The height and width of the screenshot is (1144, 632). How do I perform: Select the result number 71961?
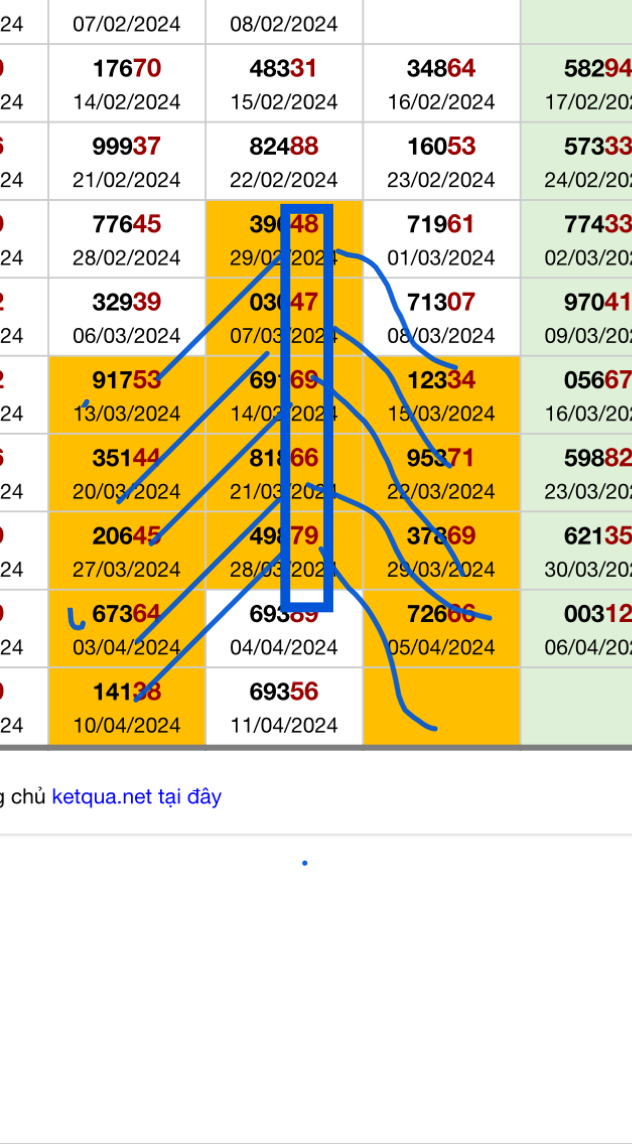[x=442, y=224]
